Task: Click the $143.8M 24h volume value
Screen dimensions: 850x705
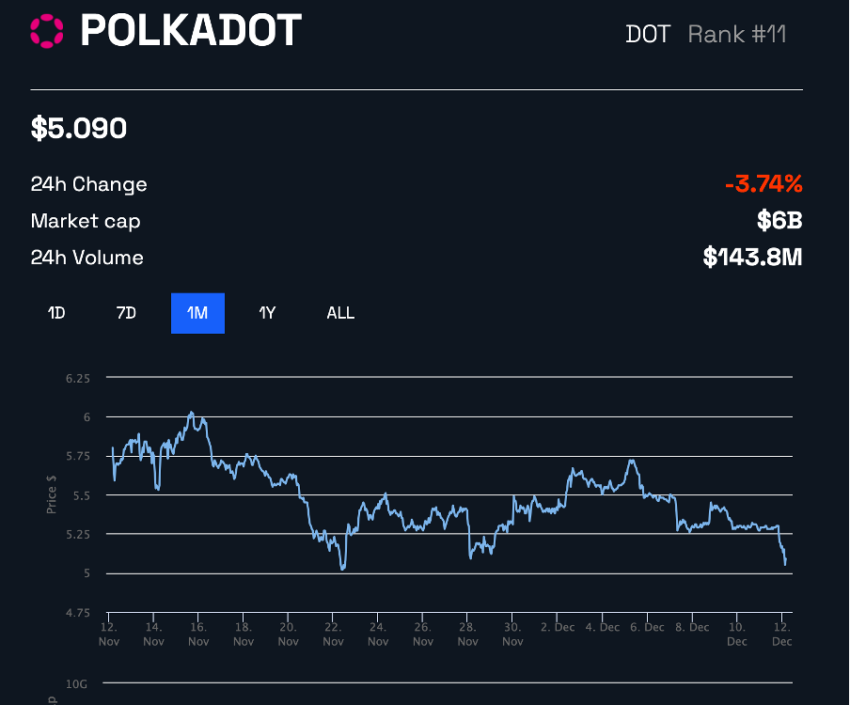Action: (752, 257)
